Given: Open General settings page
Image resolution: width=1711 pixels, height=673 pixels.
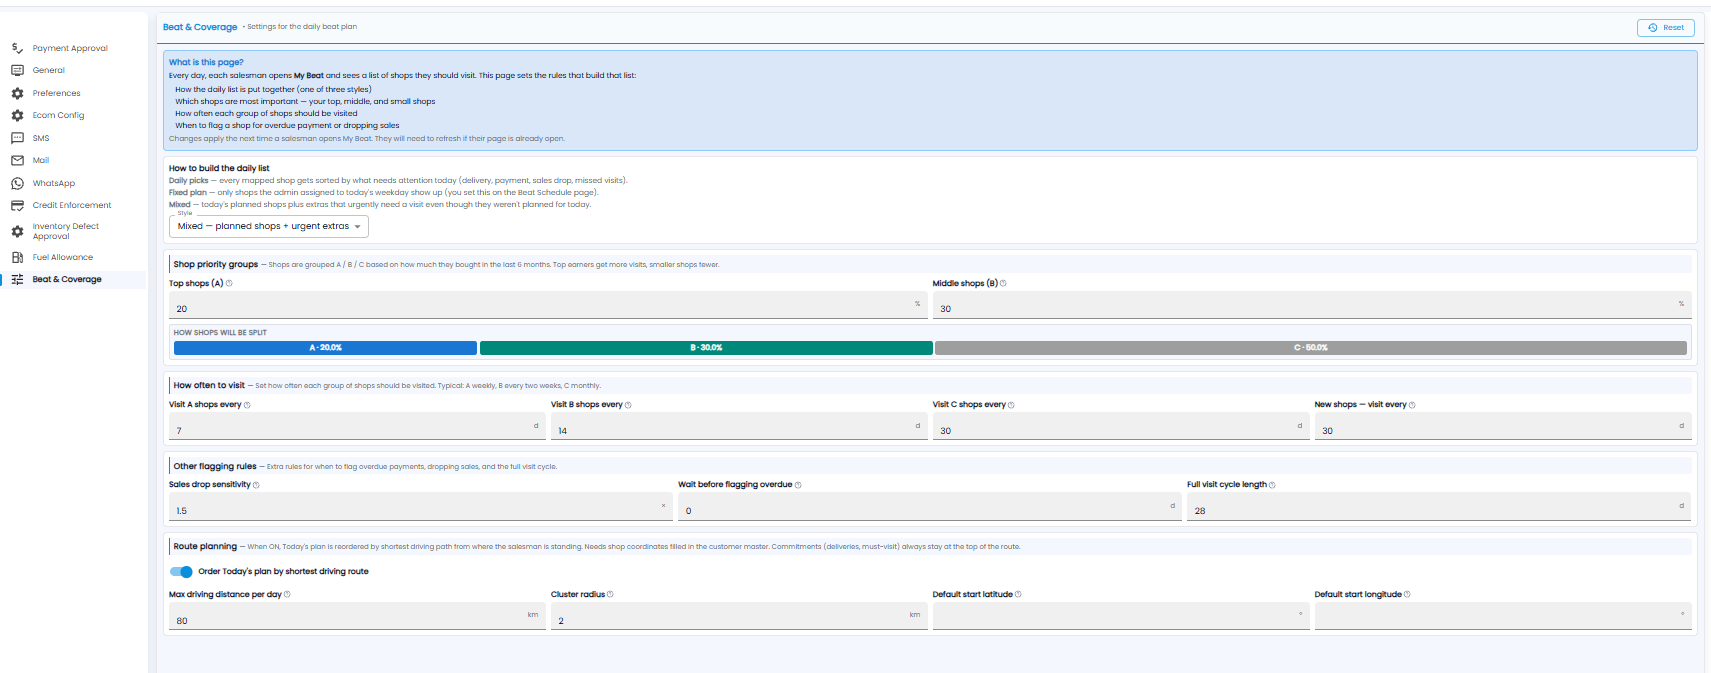Looking at the screenshot, I should point(48,70).
